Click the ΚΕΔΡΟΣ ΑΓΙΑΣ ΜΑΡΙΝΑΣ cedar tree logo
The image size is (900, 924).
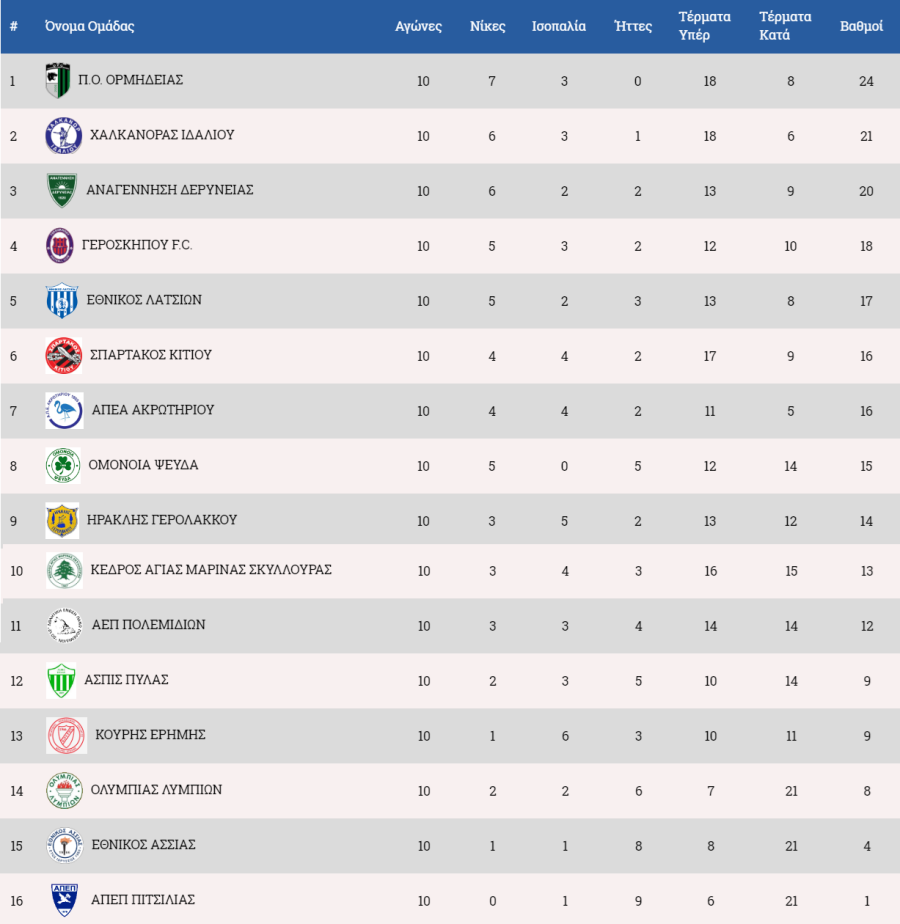point(64,570)
